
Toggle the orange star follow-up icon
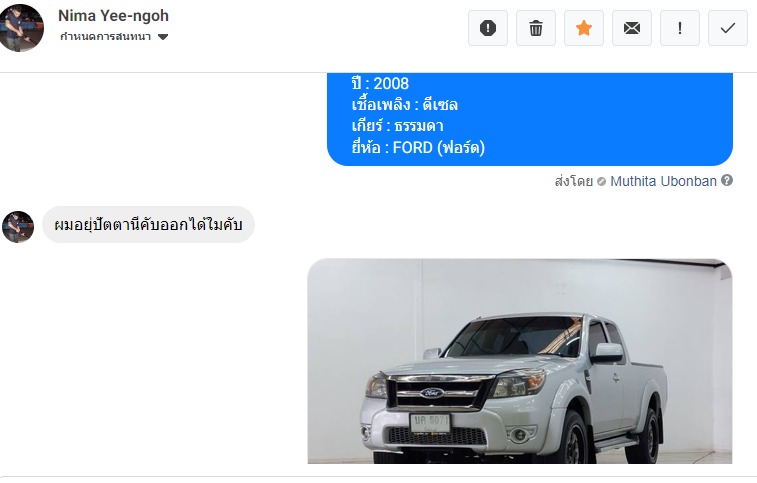point(584,28)
